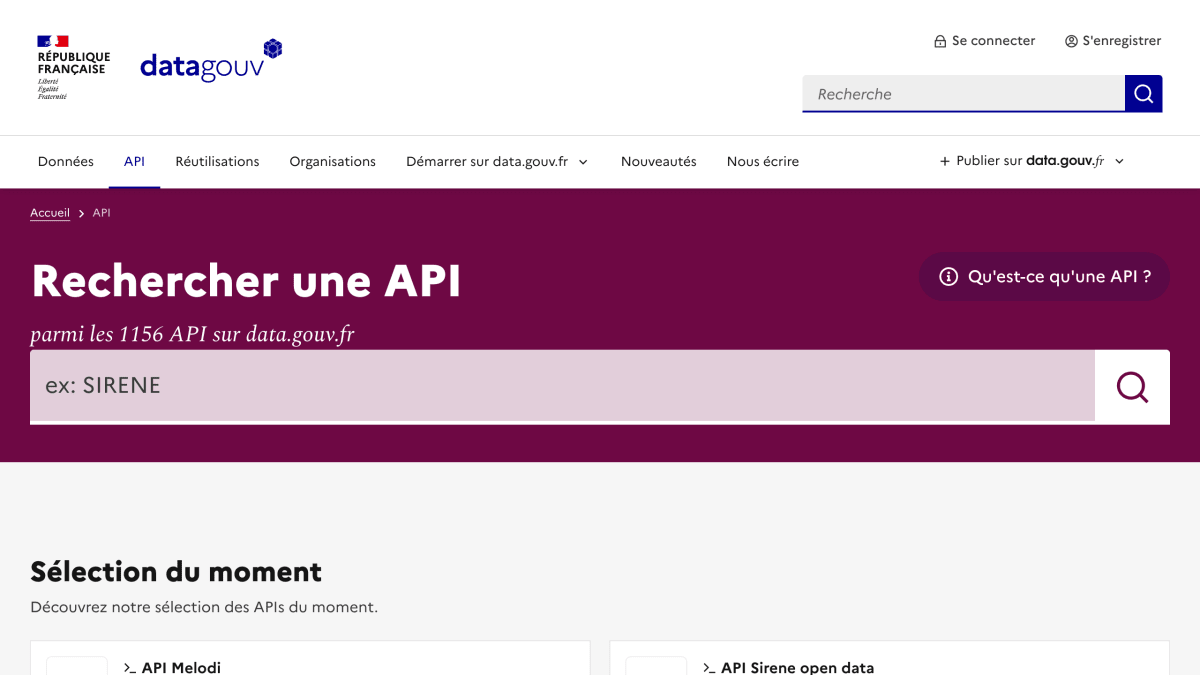Viewport: 1200px width, 675px height.
Task: Click the text 'parmi les 1156 API sur data.gouv.fr'
Action: (x=192, y=334)
